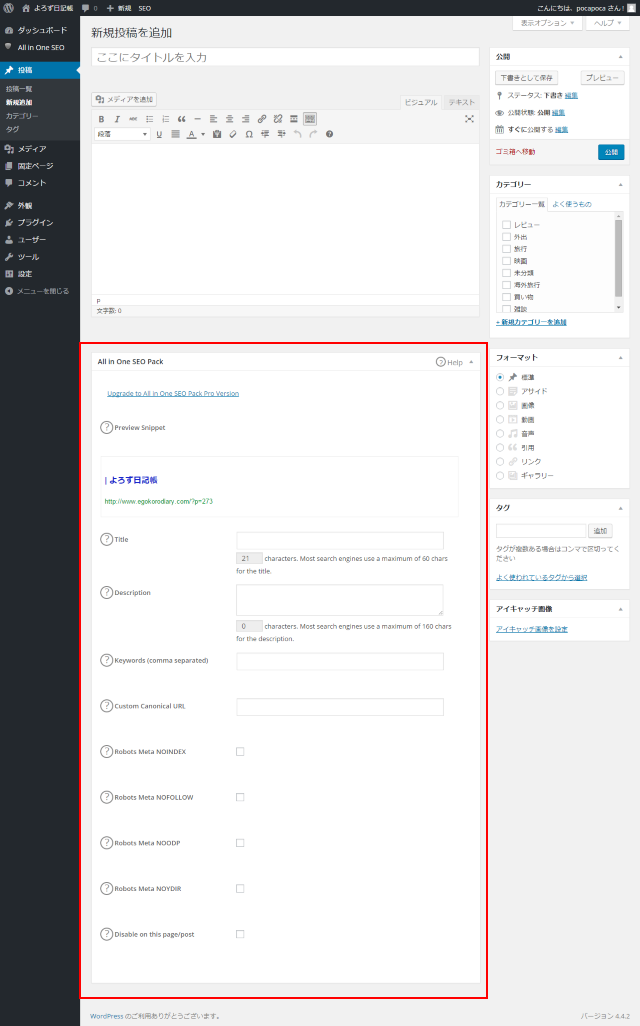Toggle italic formatting in editor toolbar
The width and height of the screenshot is (640, 1026).
(117, 119)
